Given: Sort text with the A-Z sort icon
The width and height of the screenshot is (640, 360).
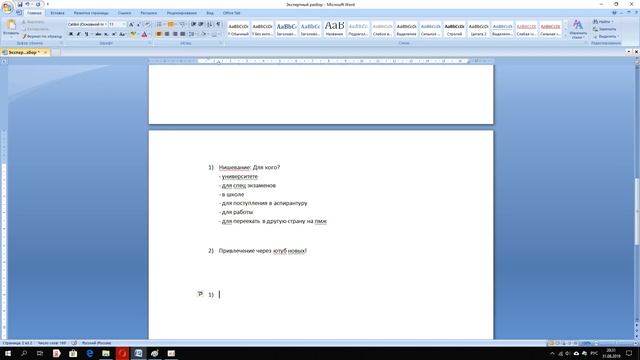Looking at the screenshot, I should (x=210, y=24).
